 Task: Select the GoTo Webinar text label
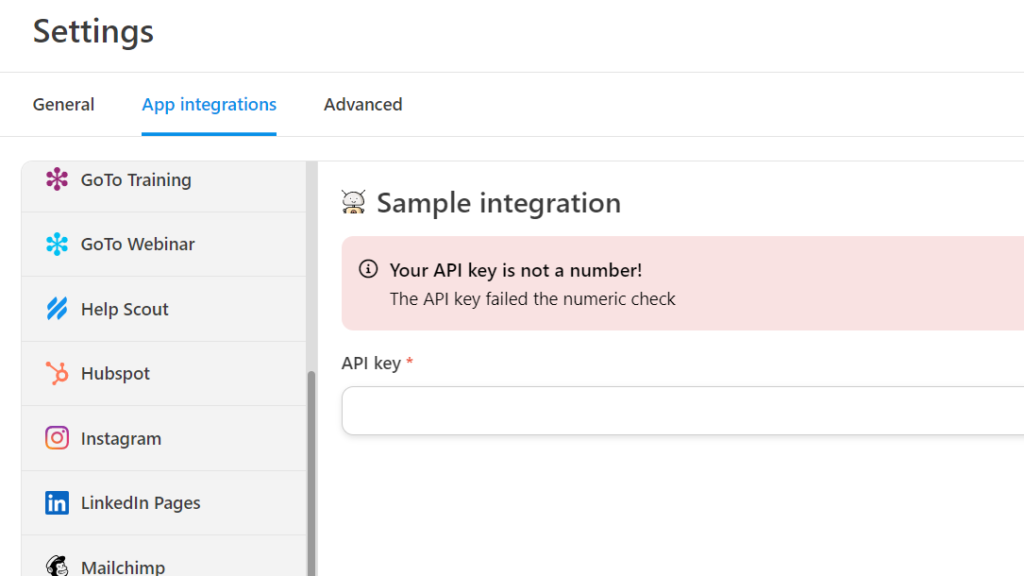138,244
